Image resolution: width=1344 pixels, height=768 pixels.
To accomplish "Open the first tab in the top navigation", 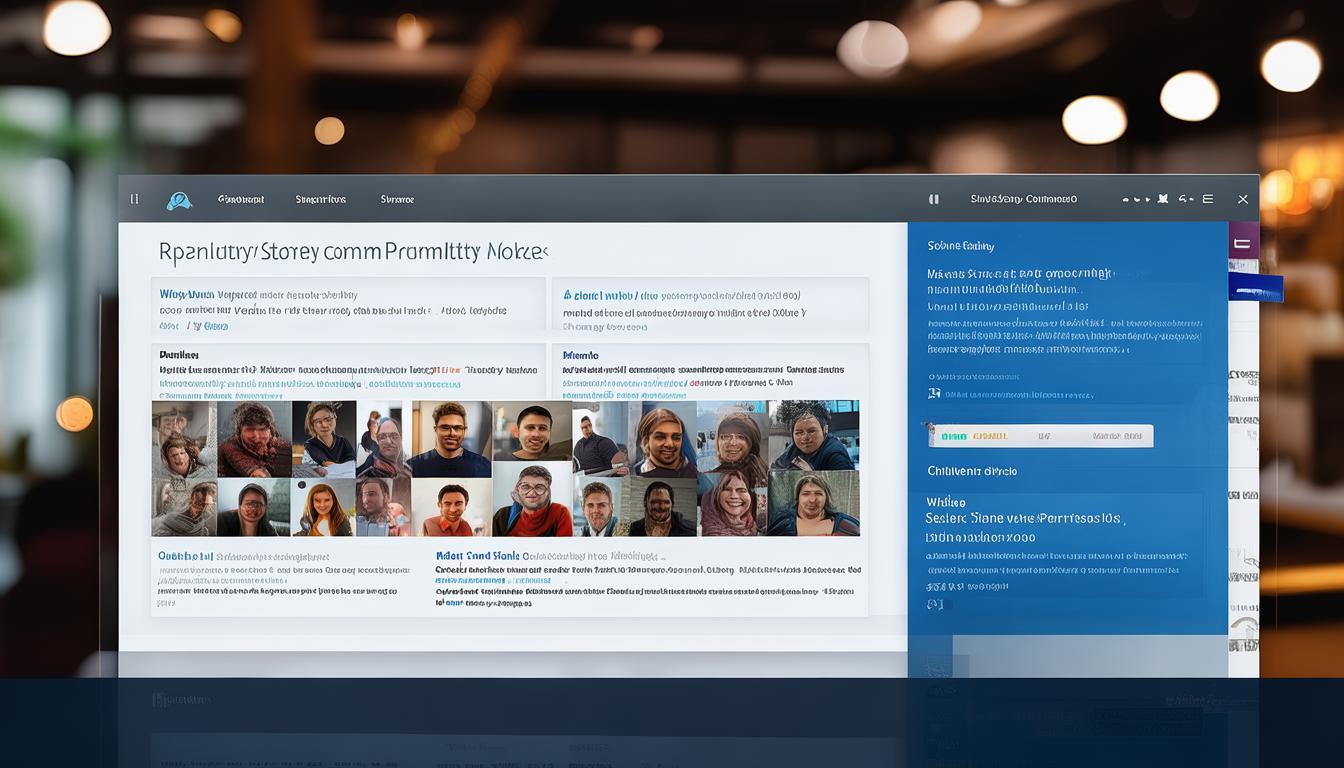I will pos(241,199).
